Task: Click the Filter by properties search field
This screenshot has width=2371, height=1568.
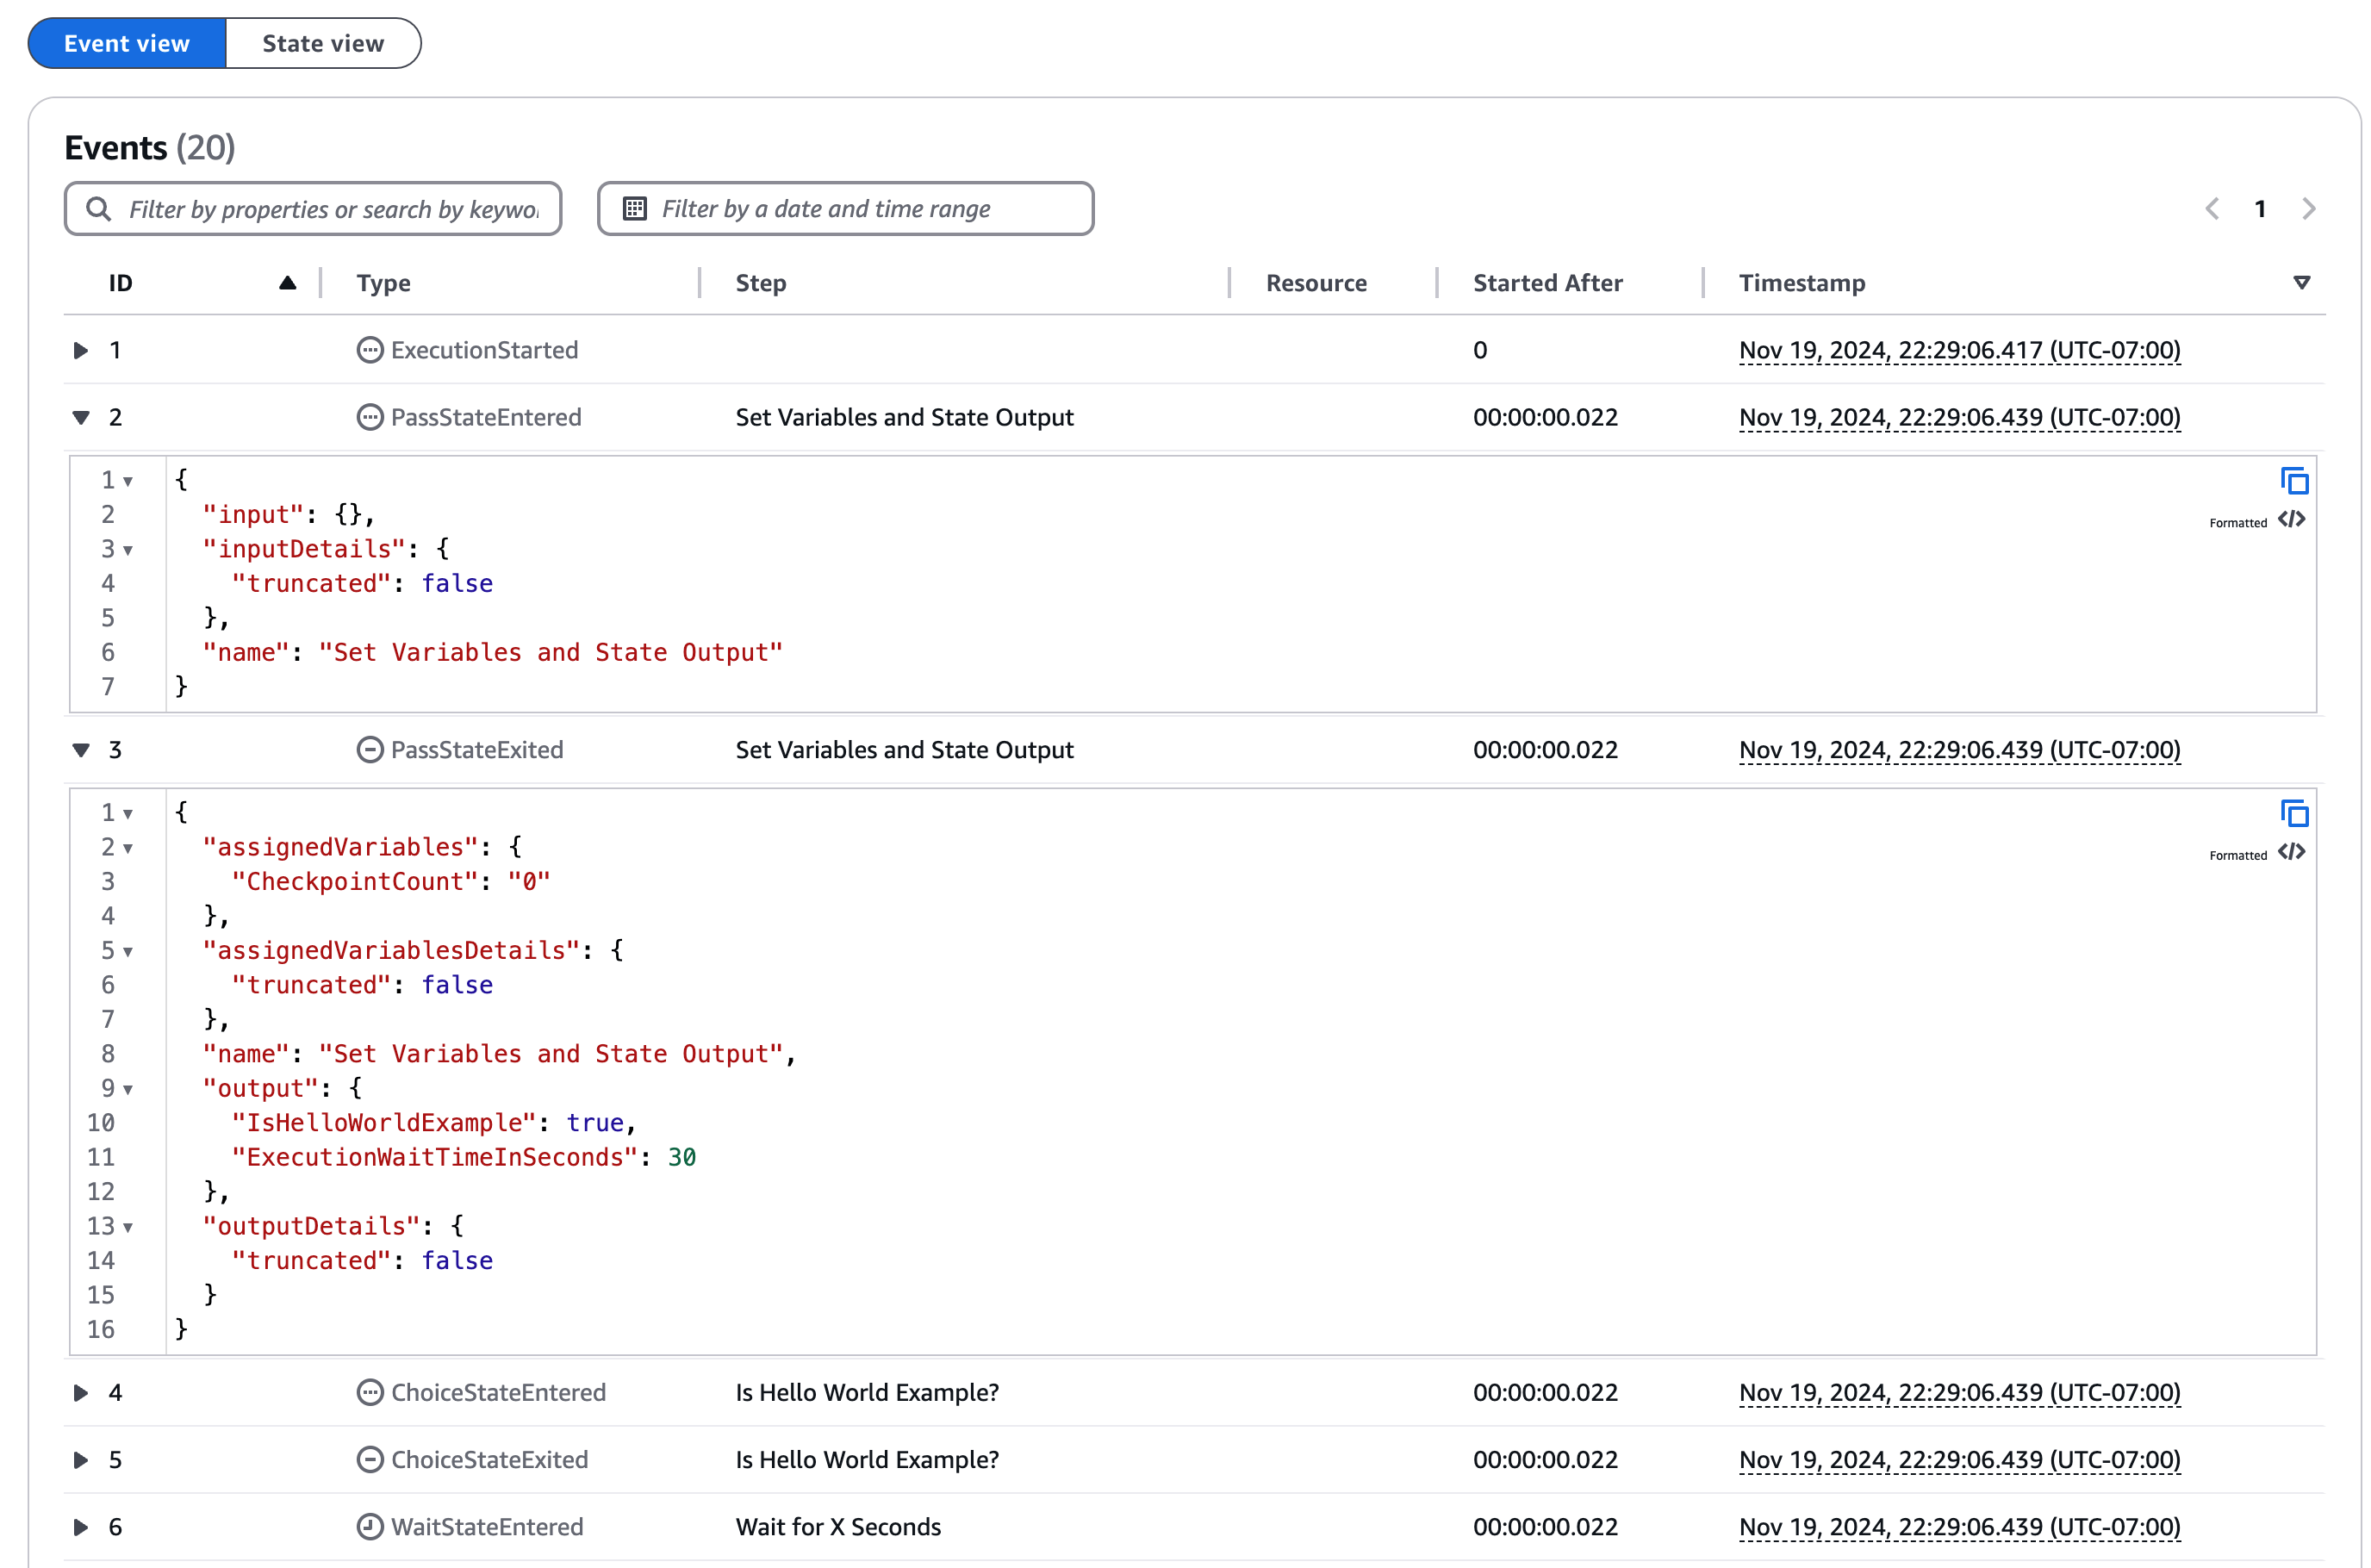Action: (314, 208)
